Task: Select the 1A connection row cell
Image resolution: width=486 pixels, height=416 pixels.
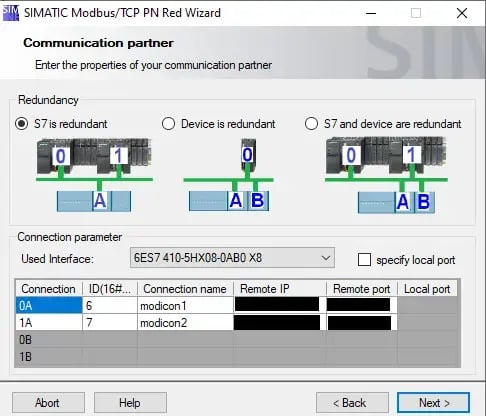Action: pyautogui.click(x=49, y=322)
